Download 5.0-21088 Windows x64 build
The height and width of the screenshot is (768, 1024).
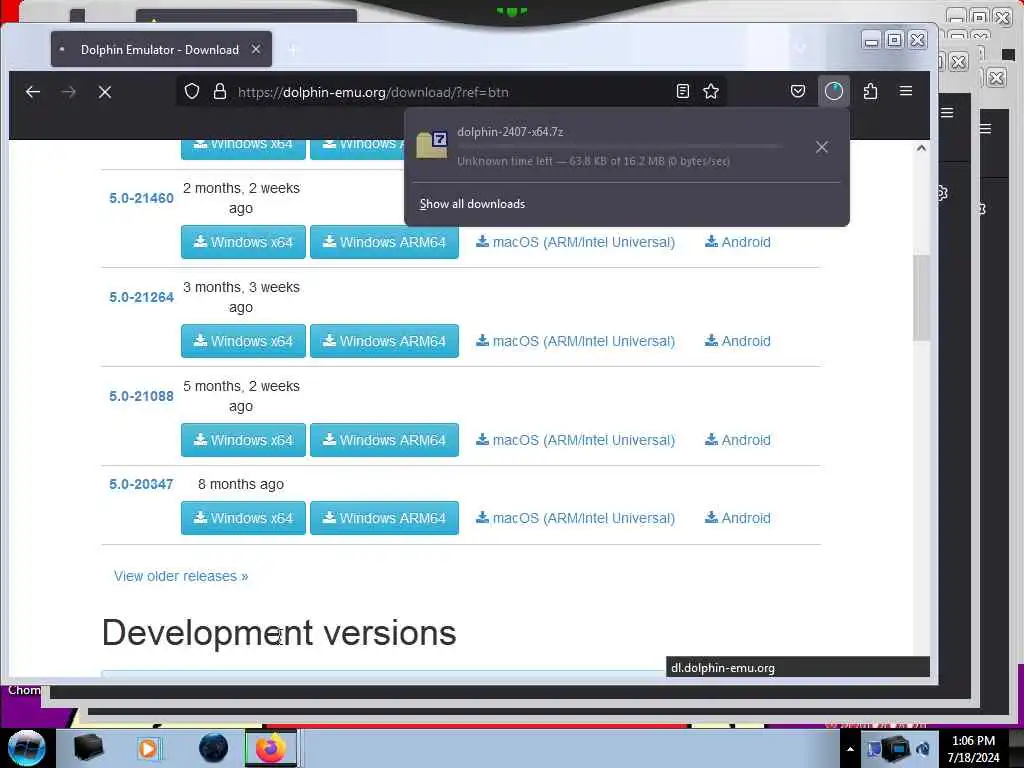click(x=243, y=440)
